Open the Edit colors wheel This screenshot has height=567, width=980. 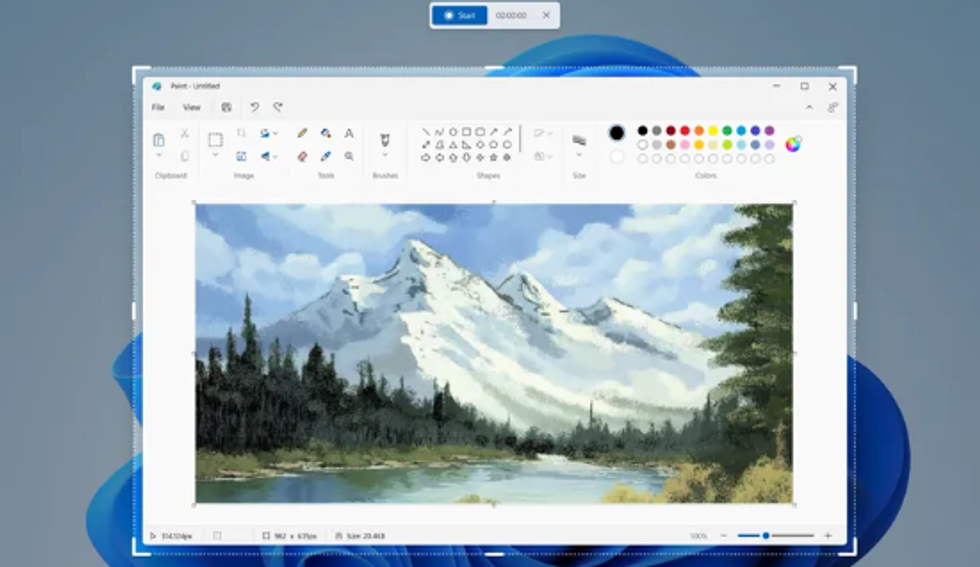[793, 144]
